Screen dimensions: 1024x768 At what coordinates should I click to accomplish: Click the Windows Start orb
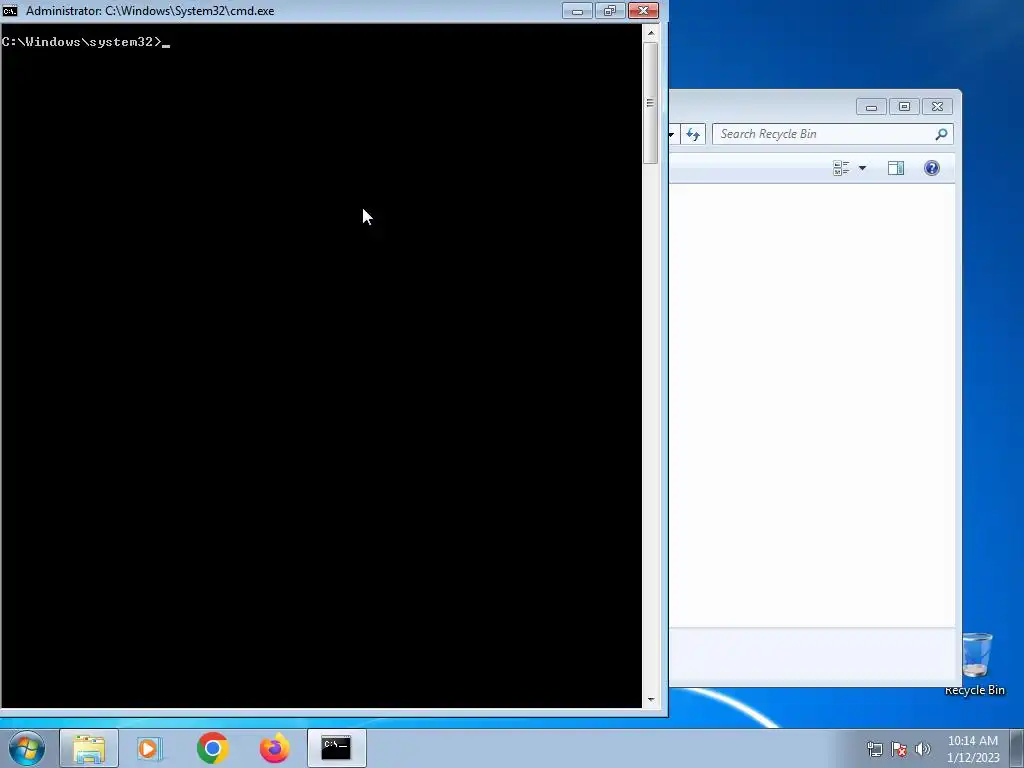point(27,748)
